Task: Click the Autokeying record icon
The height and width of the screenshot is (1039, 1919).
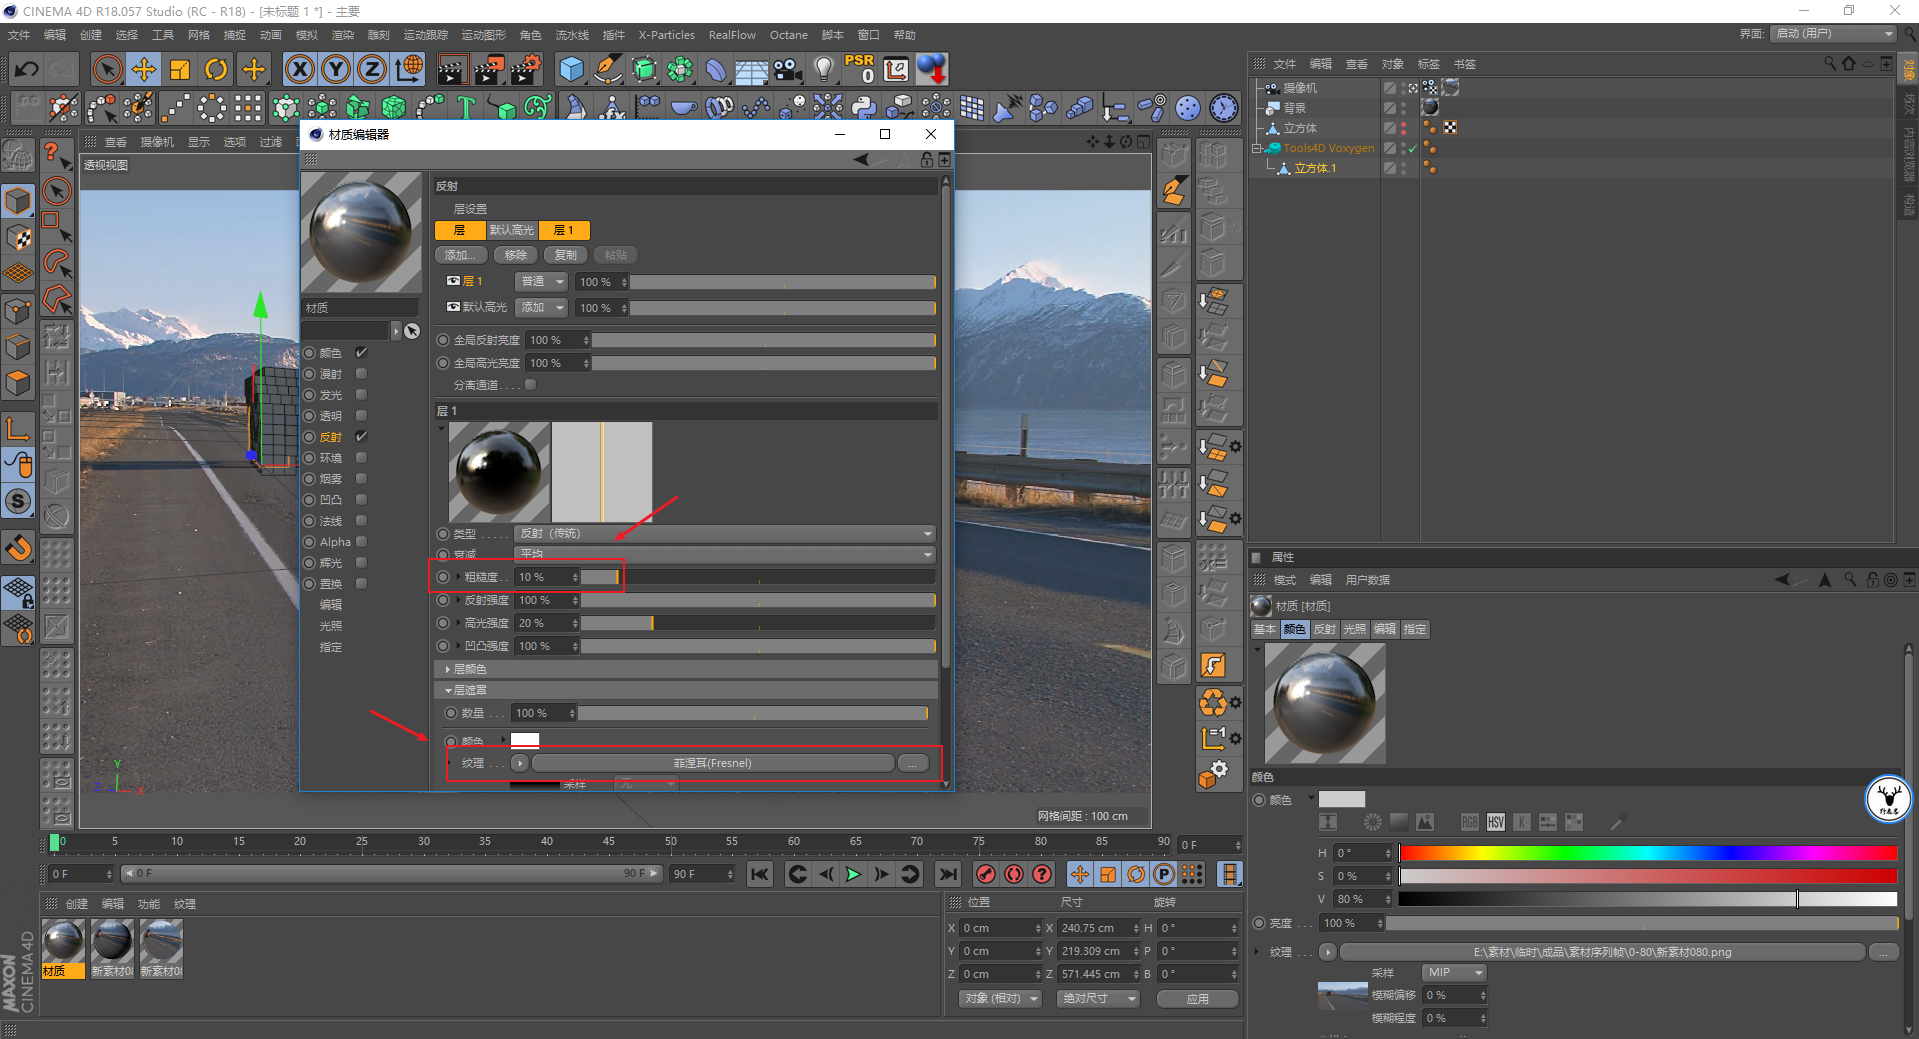Action: pyautogui.click(x=1014, y=874)
